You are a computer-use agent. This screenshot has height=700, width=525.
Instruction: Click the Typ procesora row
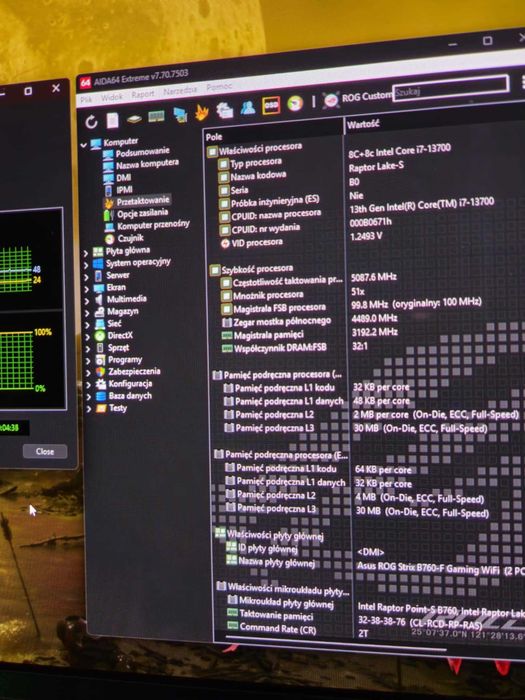click(x=256, y=163)
